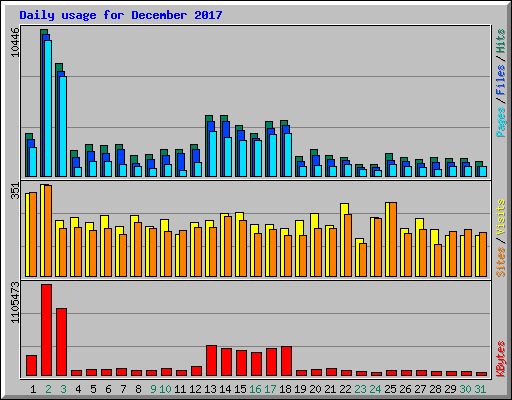Click the orange Sites bar for day 22
Screen dimensions: 512x400
(x=348, y=245)
